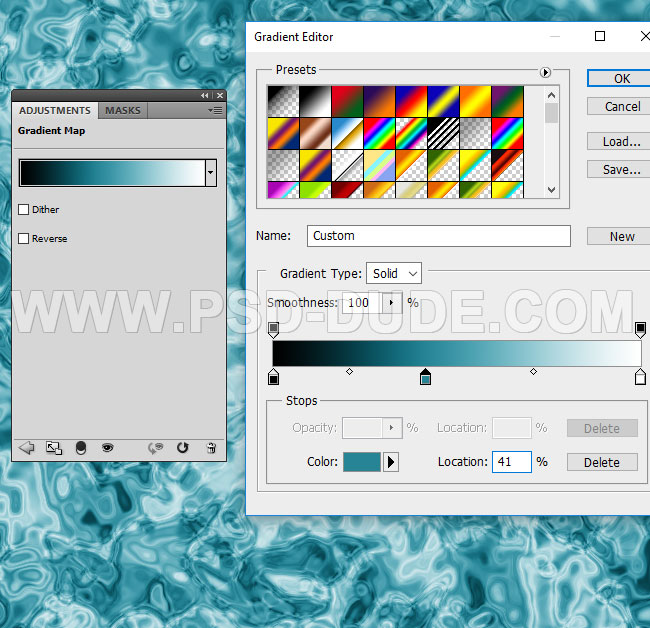Collapse the Adjustments panel with double arrows
The height and width of the screenshot is (628, 650).
click(x=204, y=95)
